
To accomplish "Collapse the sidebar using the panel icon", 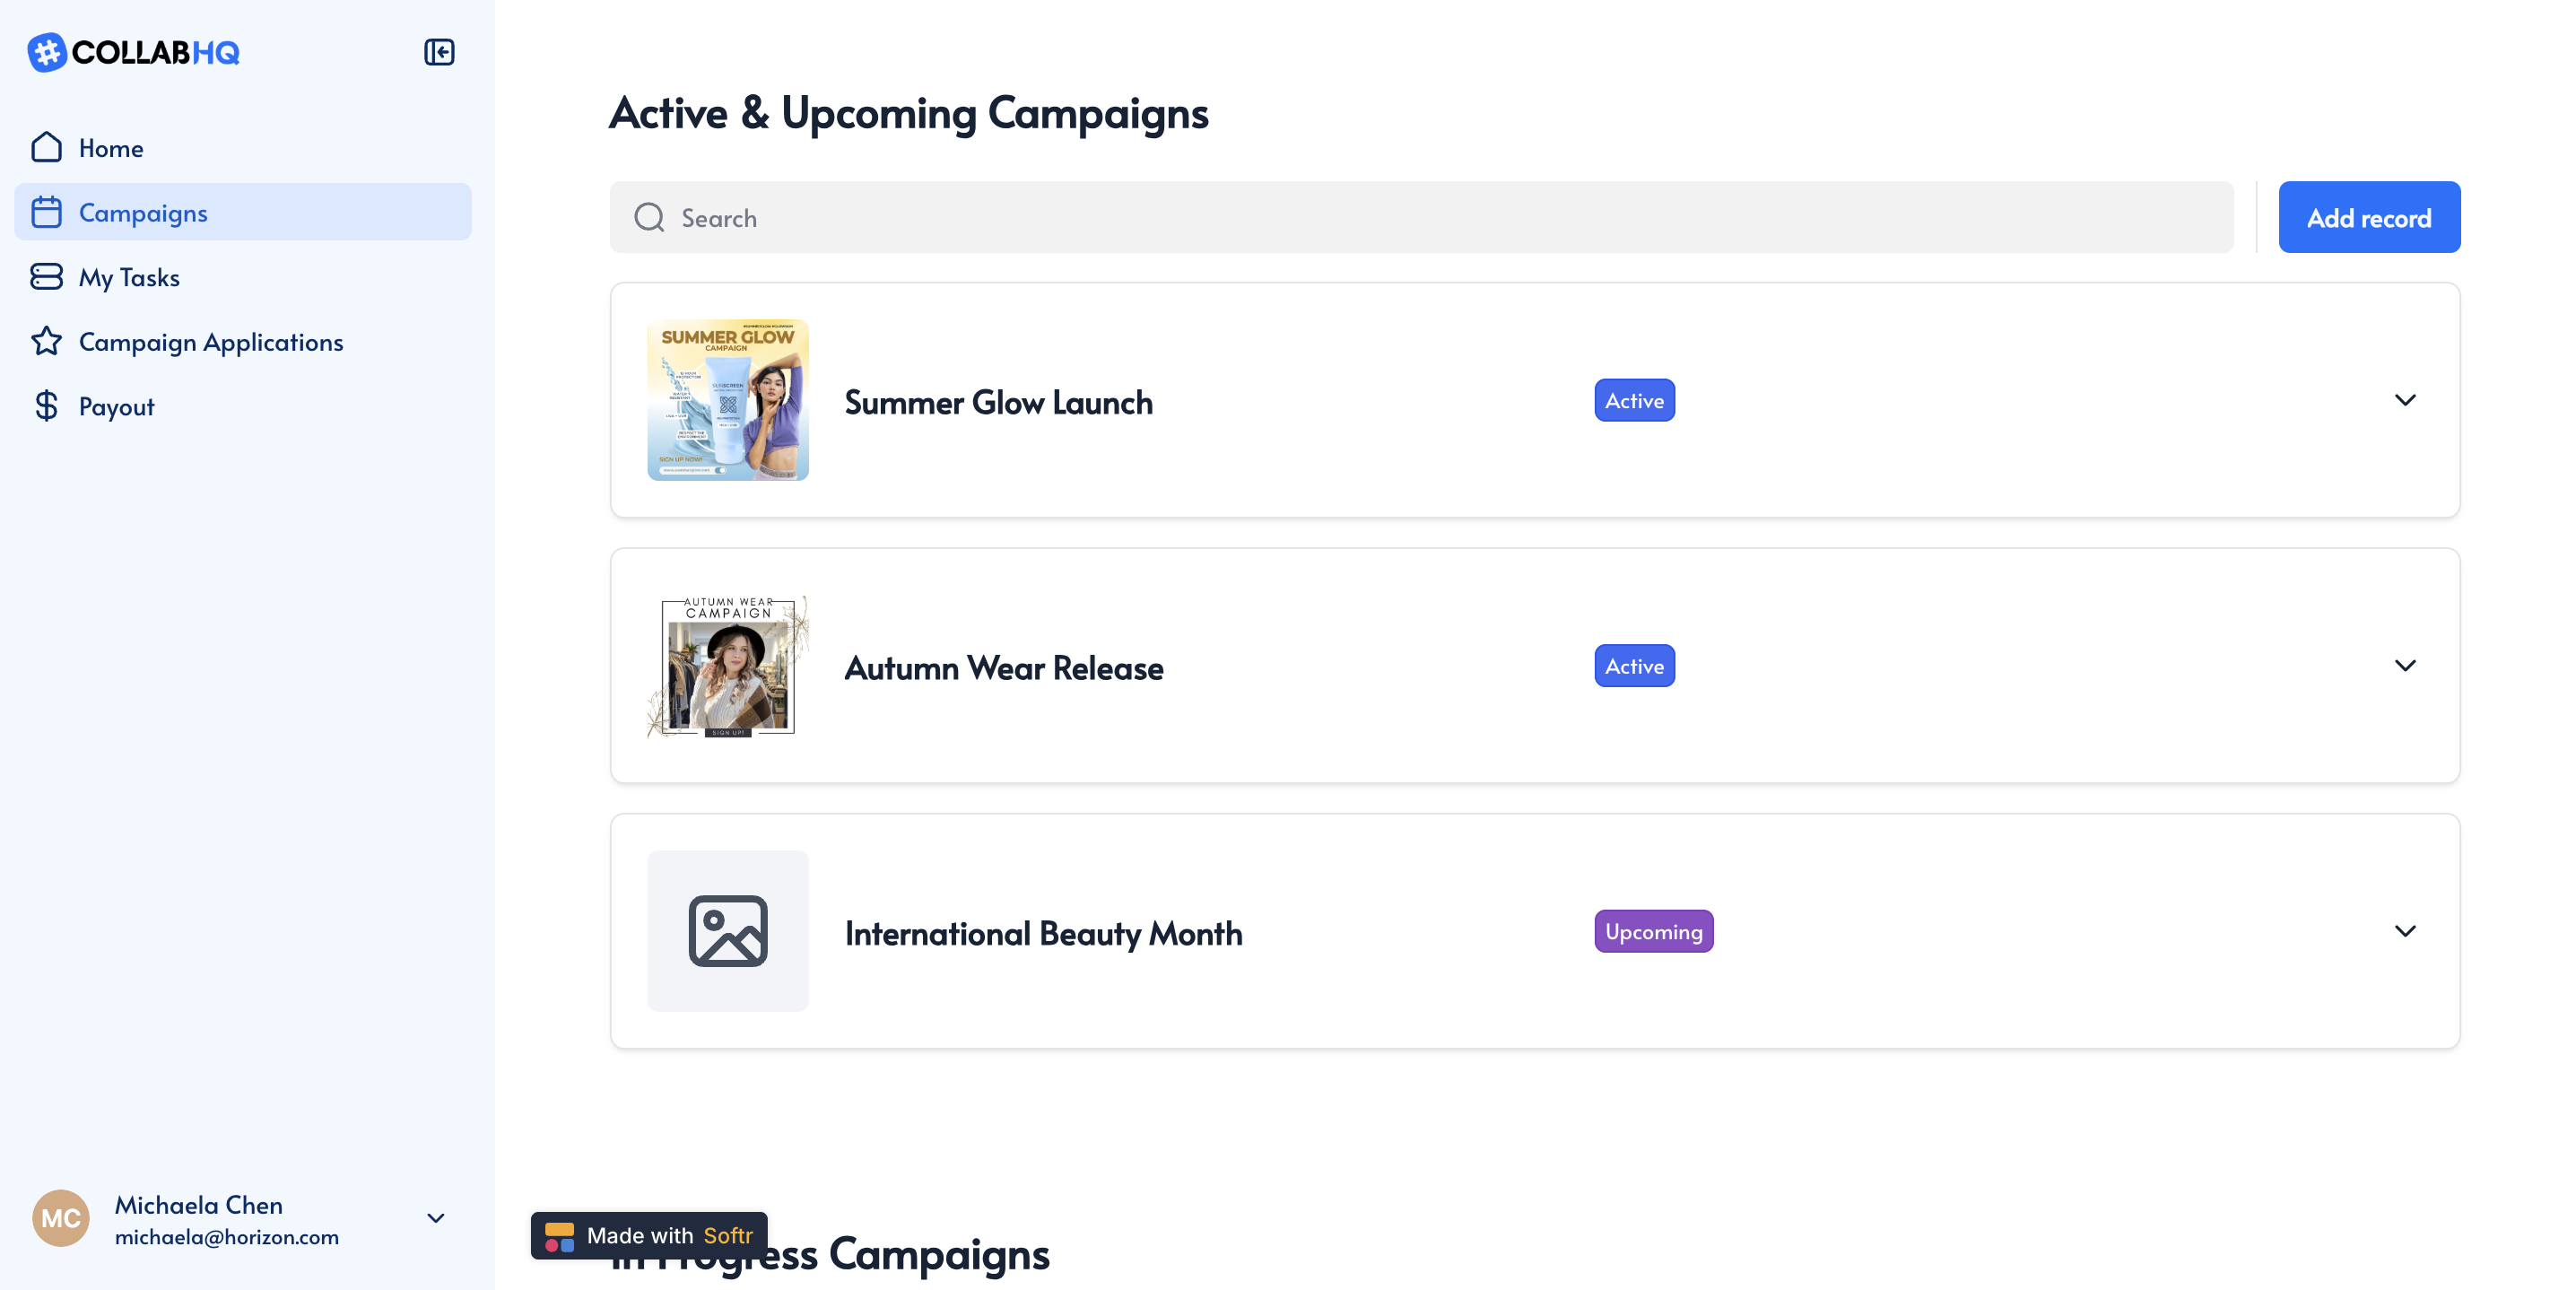I will tap(439, 52).
